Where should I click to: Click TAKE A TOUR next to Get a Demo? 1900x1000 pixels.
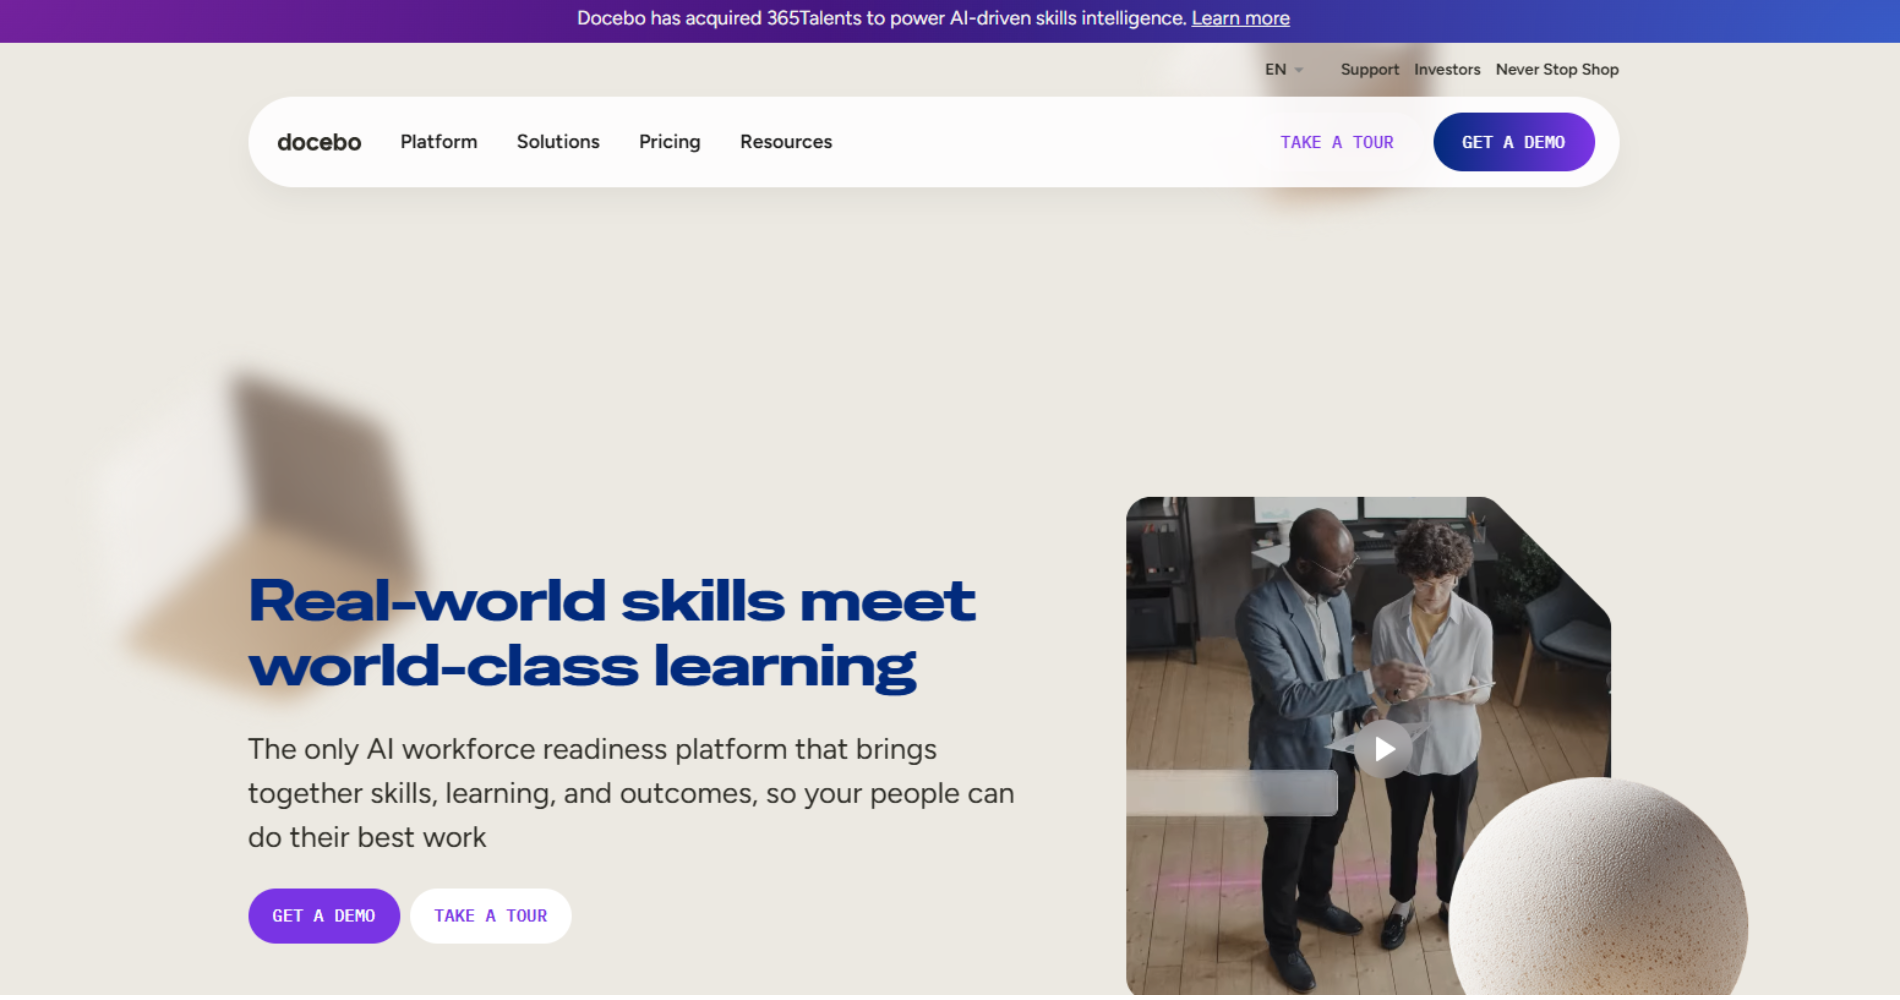490,915
